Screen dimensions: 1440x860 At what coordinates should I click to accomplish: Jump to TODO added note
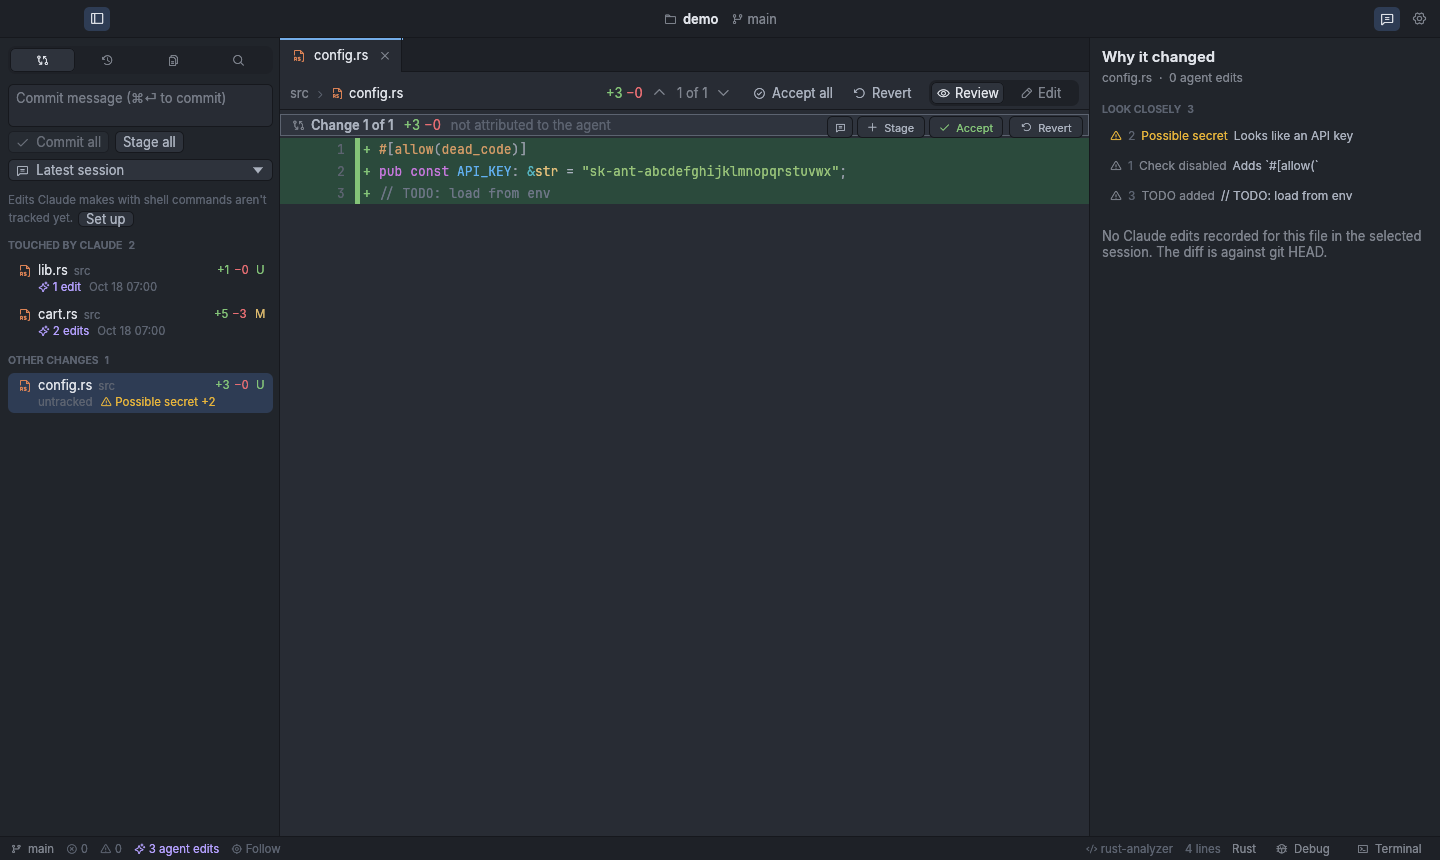(x=1264, y=196)
